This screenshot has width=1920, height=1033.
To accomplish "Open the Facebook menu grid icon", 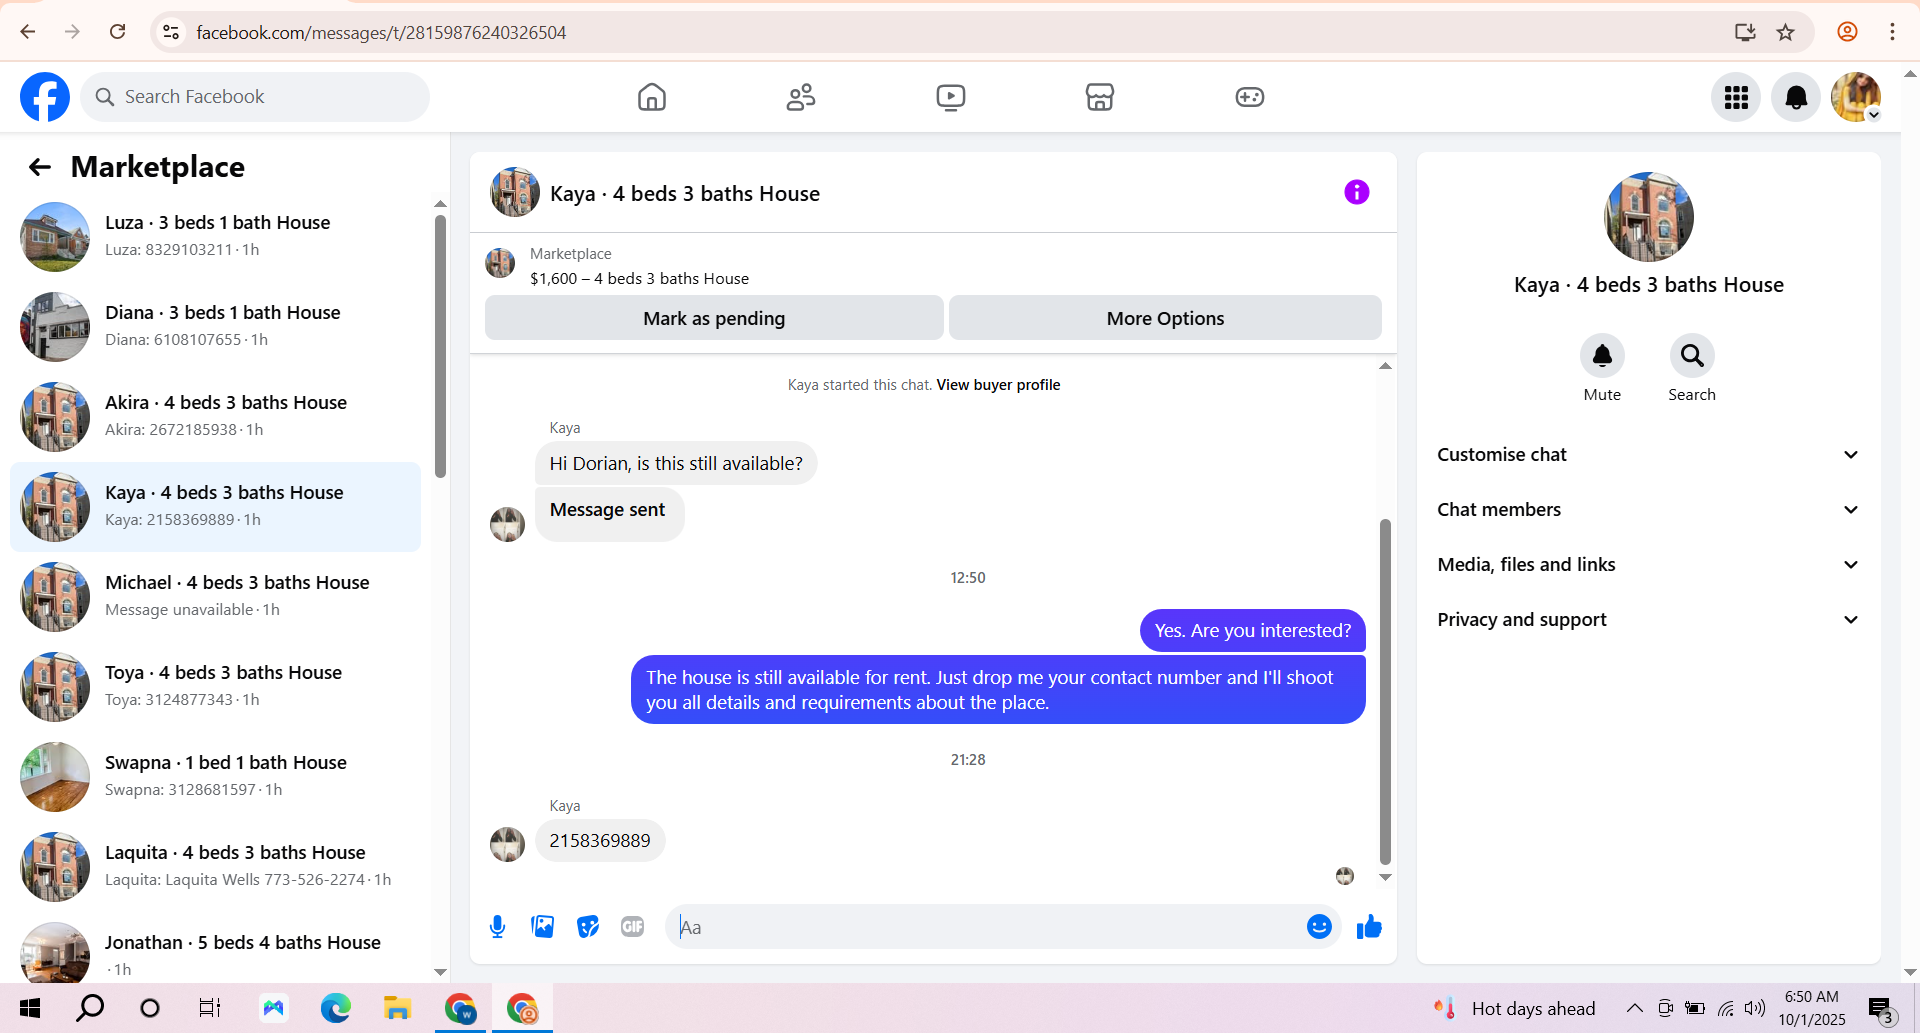I will coord(1736,97).
